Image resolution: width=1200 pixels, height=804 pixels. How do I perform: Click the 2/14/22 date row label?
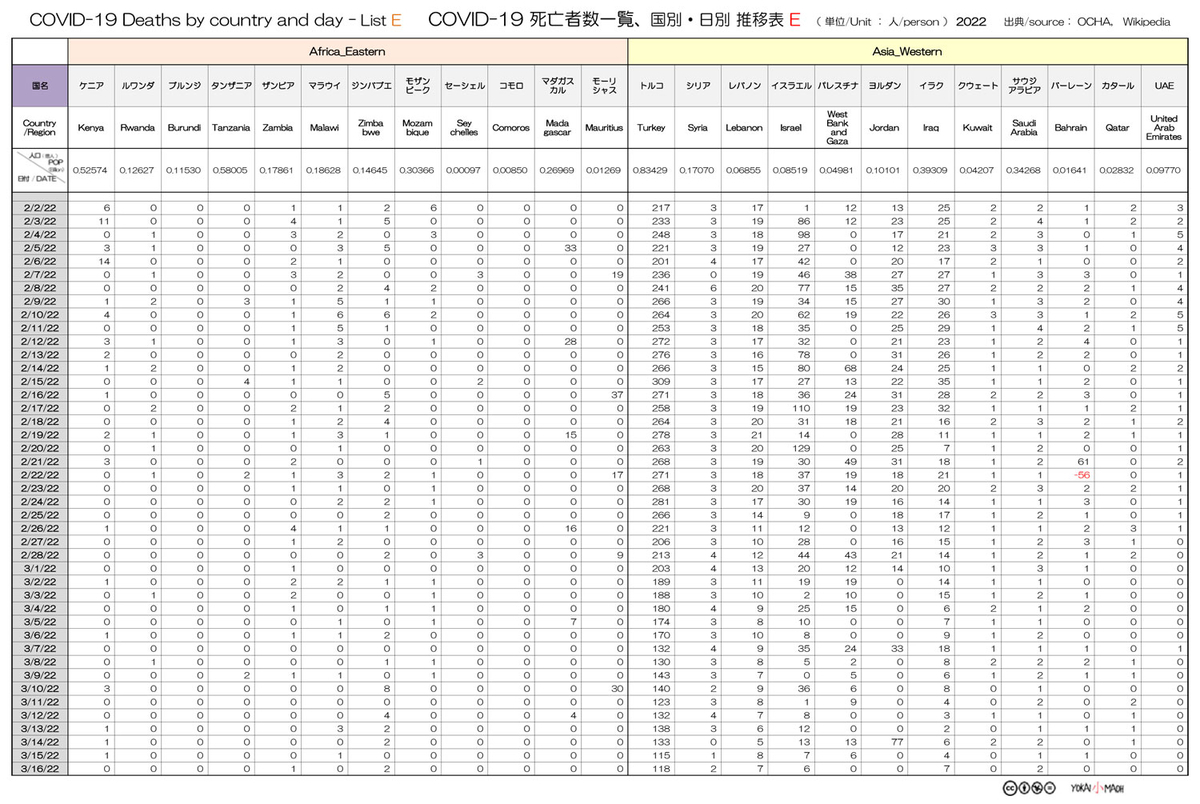click(40, 368)
